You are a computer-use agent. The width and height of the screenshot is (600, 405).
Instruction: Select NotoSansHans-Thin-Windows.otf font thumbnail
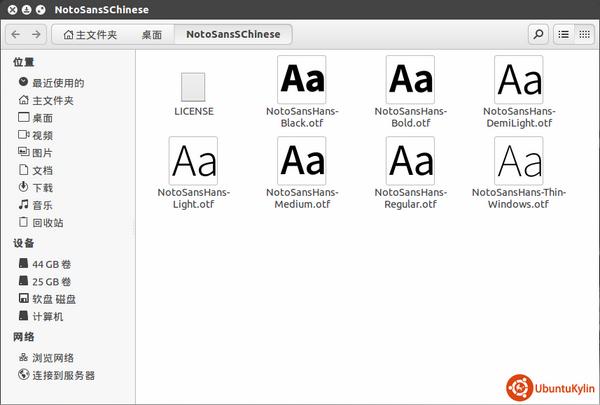pos(519,161)
